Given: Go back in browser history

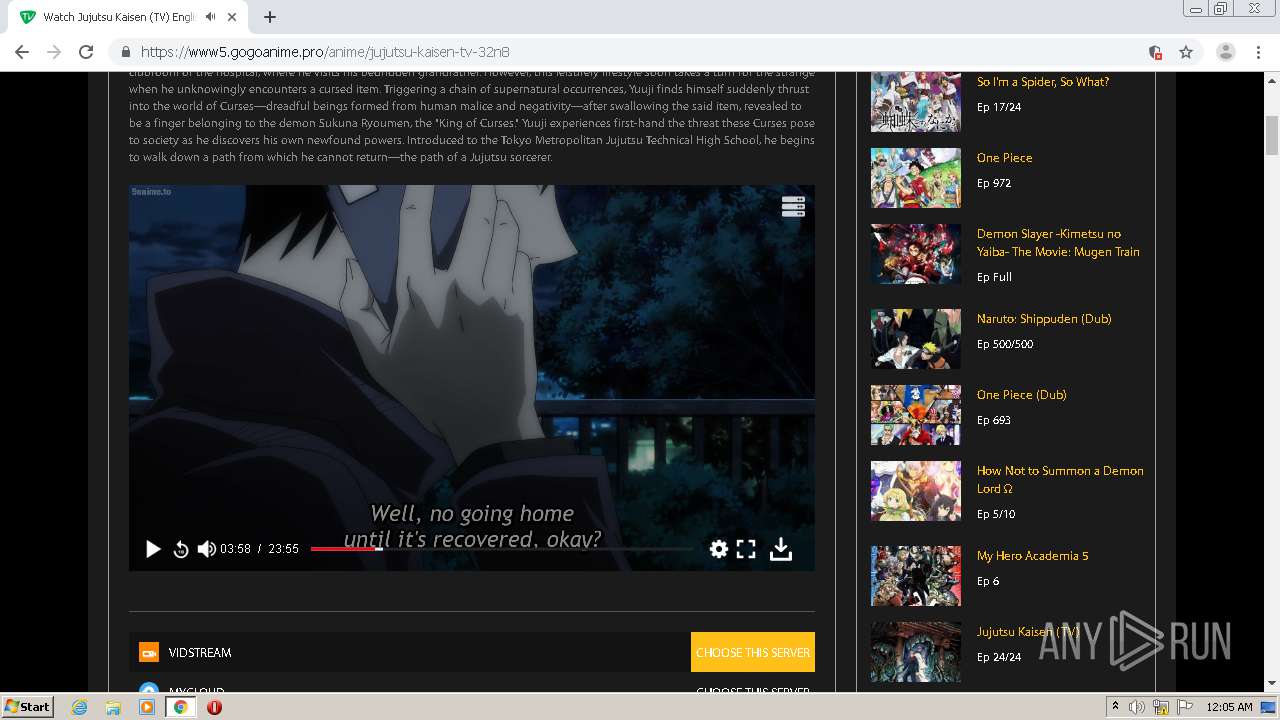Looking at the screenshot, I should tap(22, 52).
